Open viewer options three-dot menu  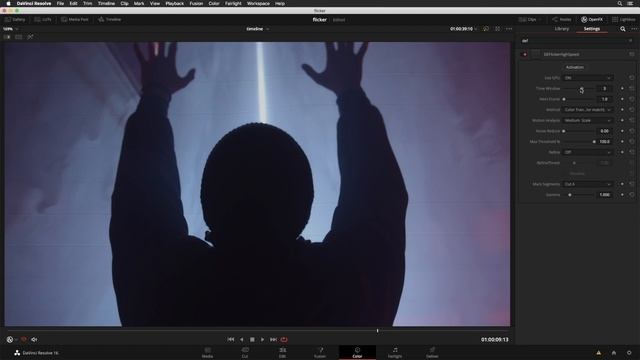point(509,29)
